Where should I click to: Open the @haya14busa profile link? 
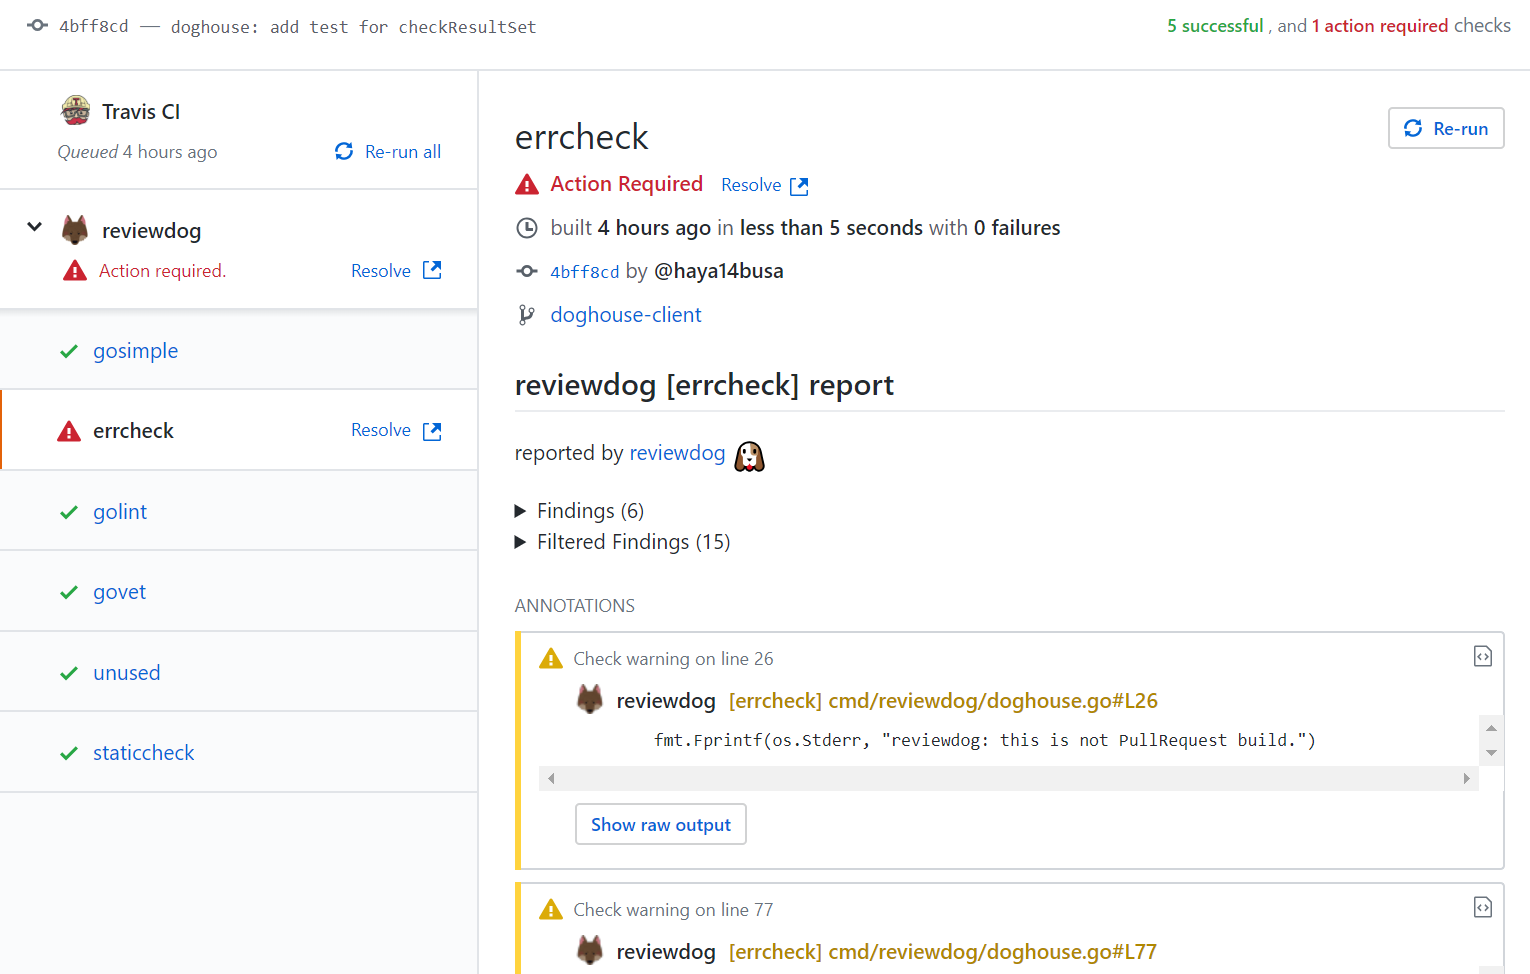719,270
